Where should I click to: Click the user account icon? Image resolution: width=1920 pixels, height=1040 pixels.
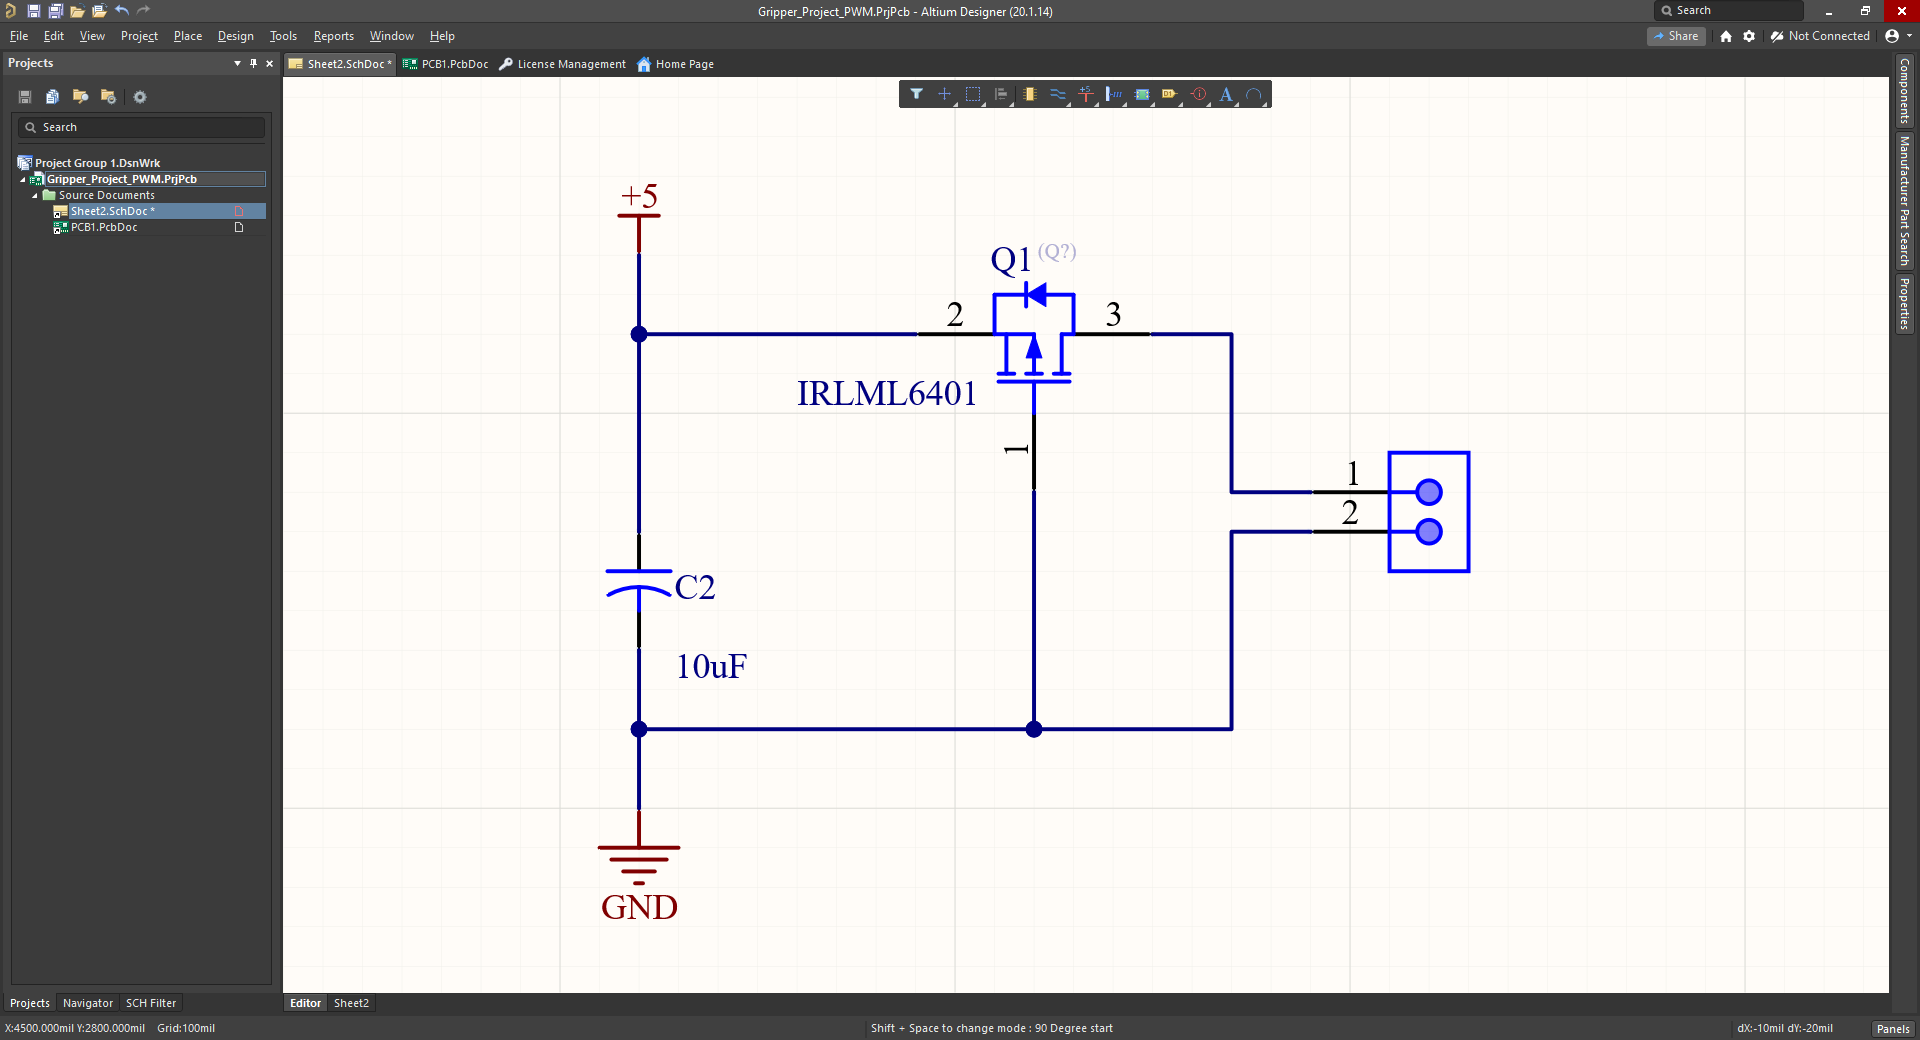point(1892,36)
